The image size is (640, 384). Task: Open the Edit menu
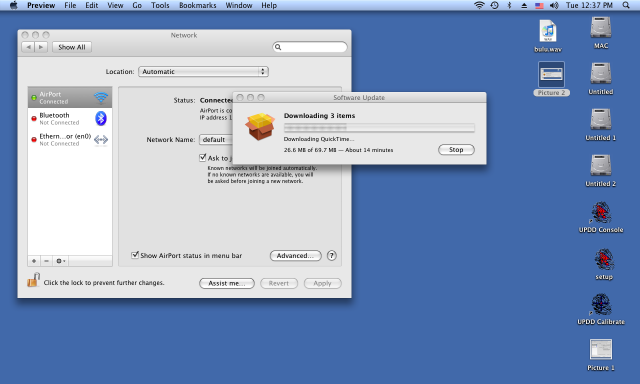click(x=91, y=5)
